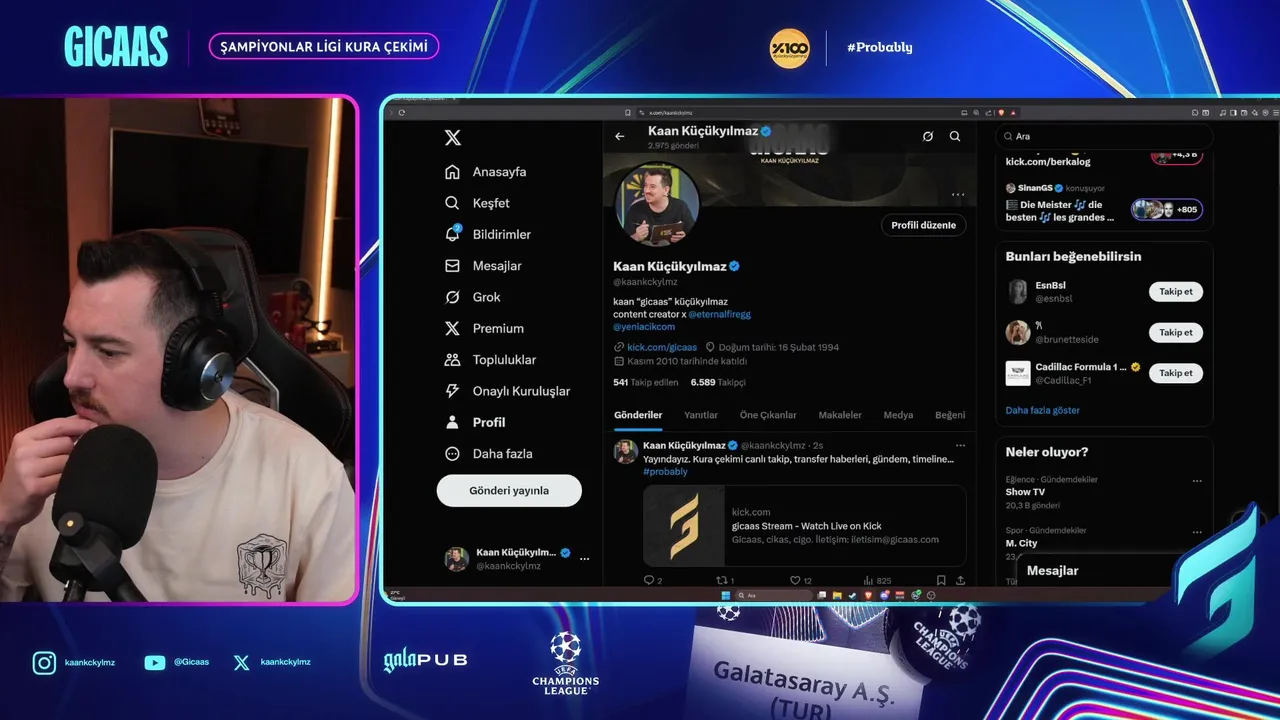Viewport: 1280px width, 720px height.
Task: Open Topluluklar communities
Action: point(490,360)
